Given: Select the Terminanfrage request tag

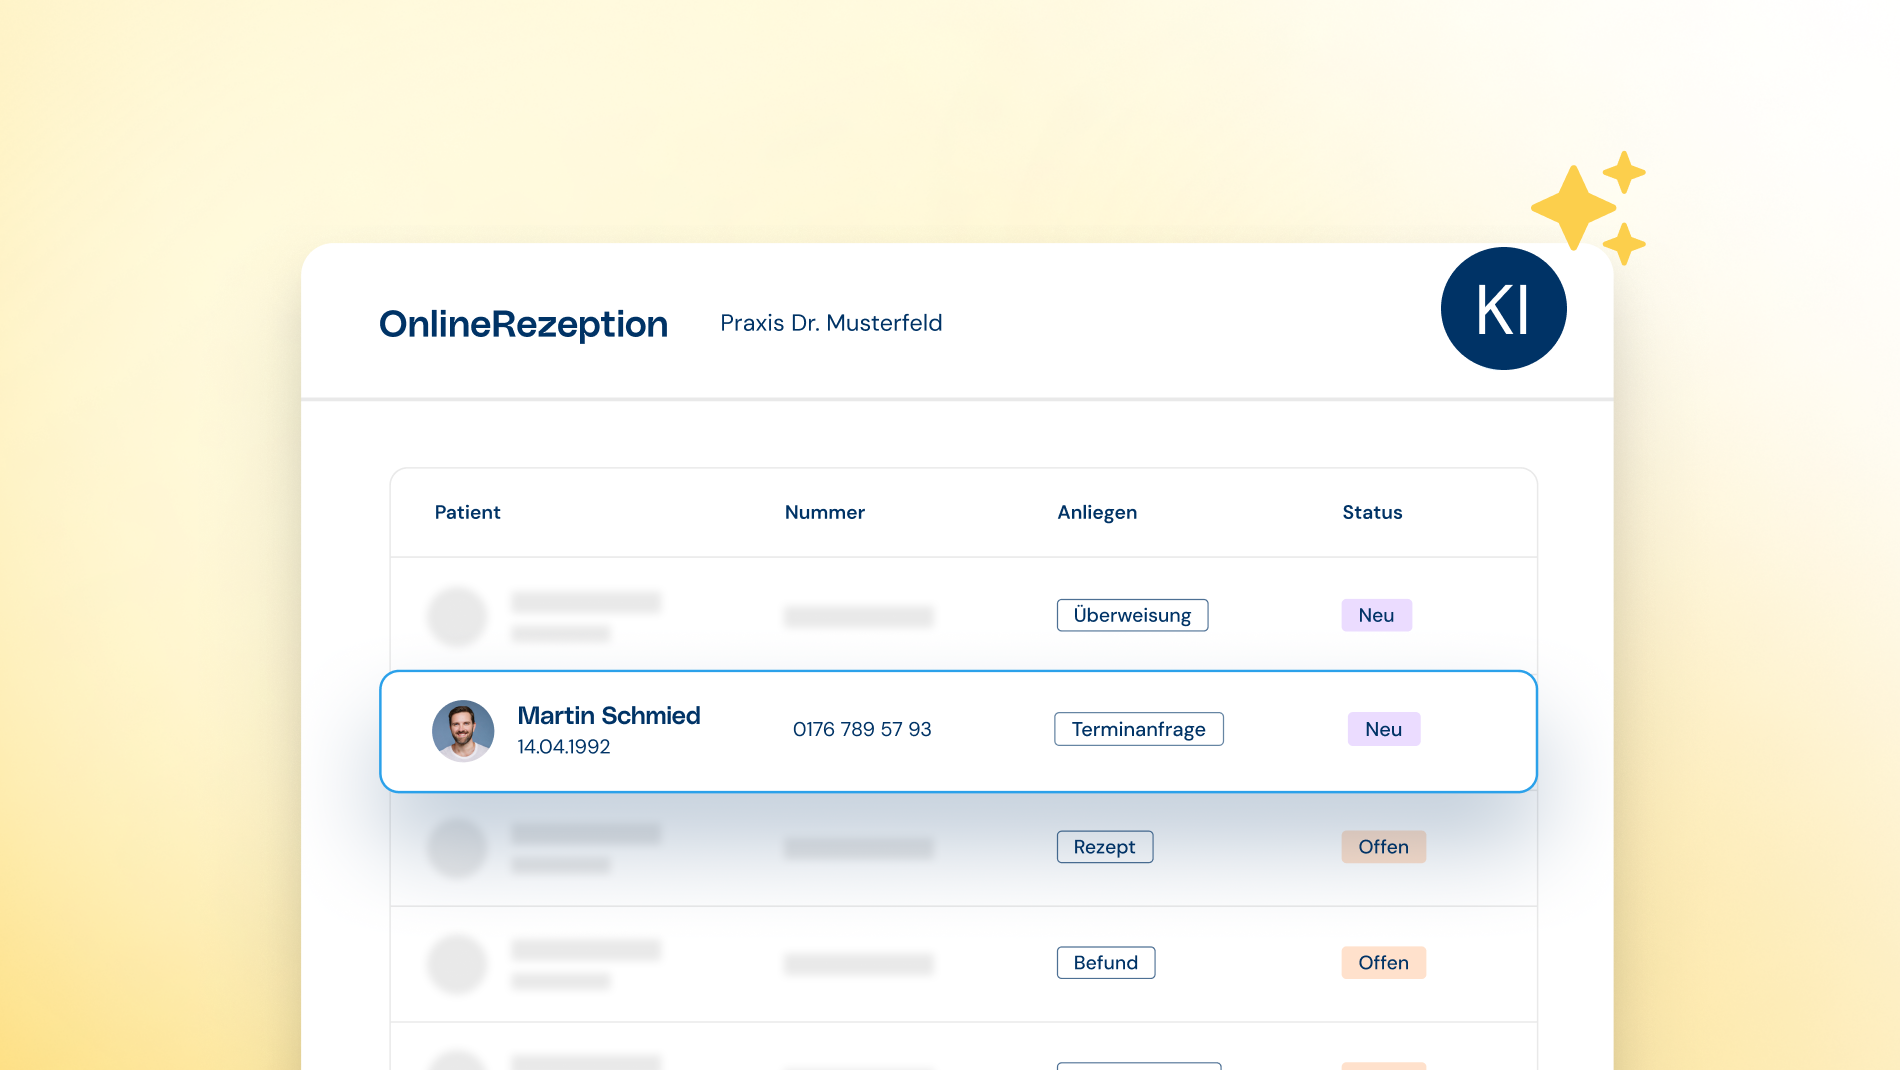Looking at the screenshot, I should tap(1138, 729).
